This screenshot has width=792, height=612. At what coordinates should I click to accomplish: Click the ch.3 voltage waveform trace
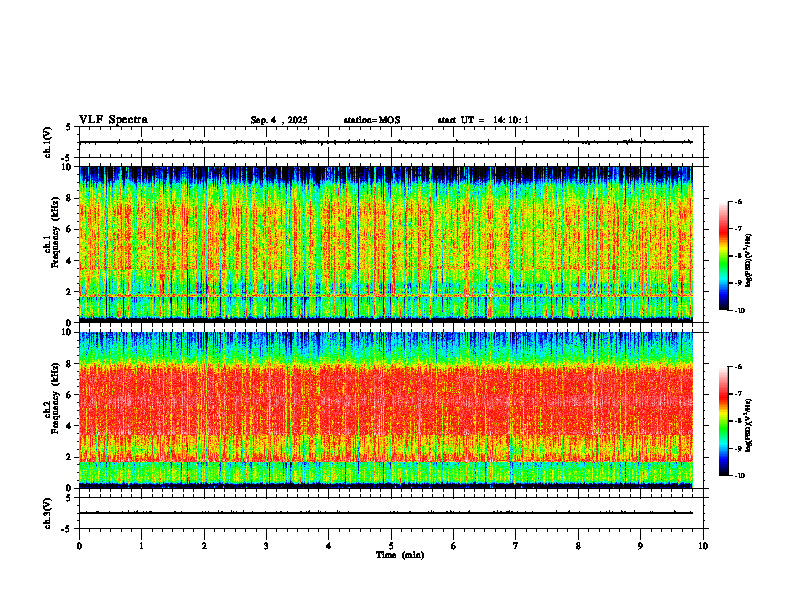click(386, 513)
